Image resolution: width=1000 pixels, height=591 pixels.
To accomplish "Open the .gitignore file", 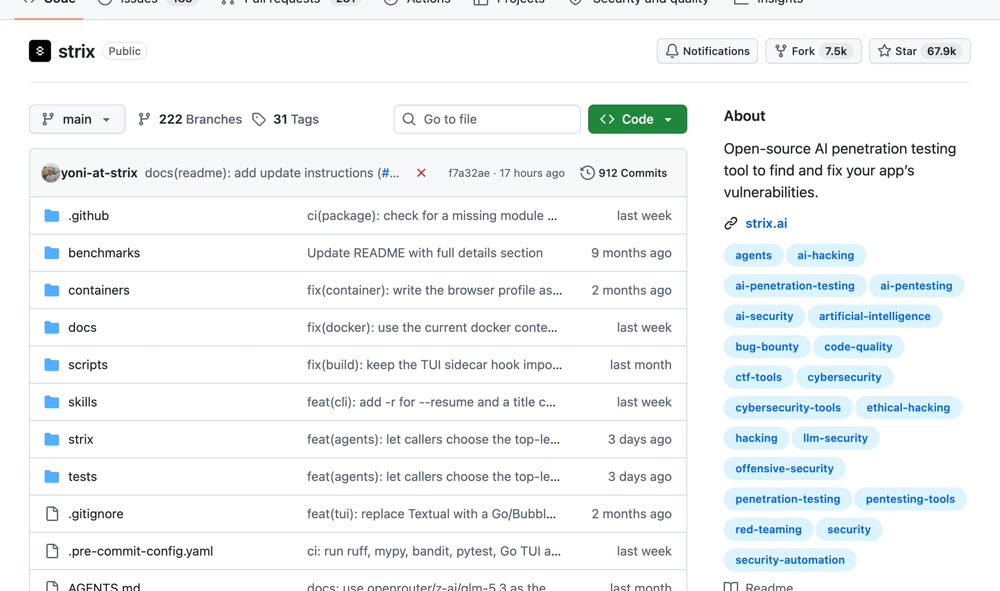I will tap(96, 514).
